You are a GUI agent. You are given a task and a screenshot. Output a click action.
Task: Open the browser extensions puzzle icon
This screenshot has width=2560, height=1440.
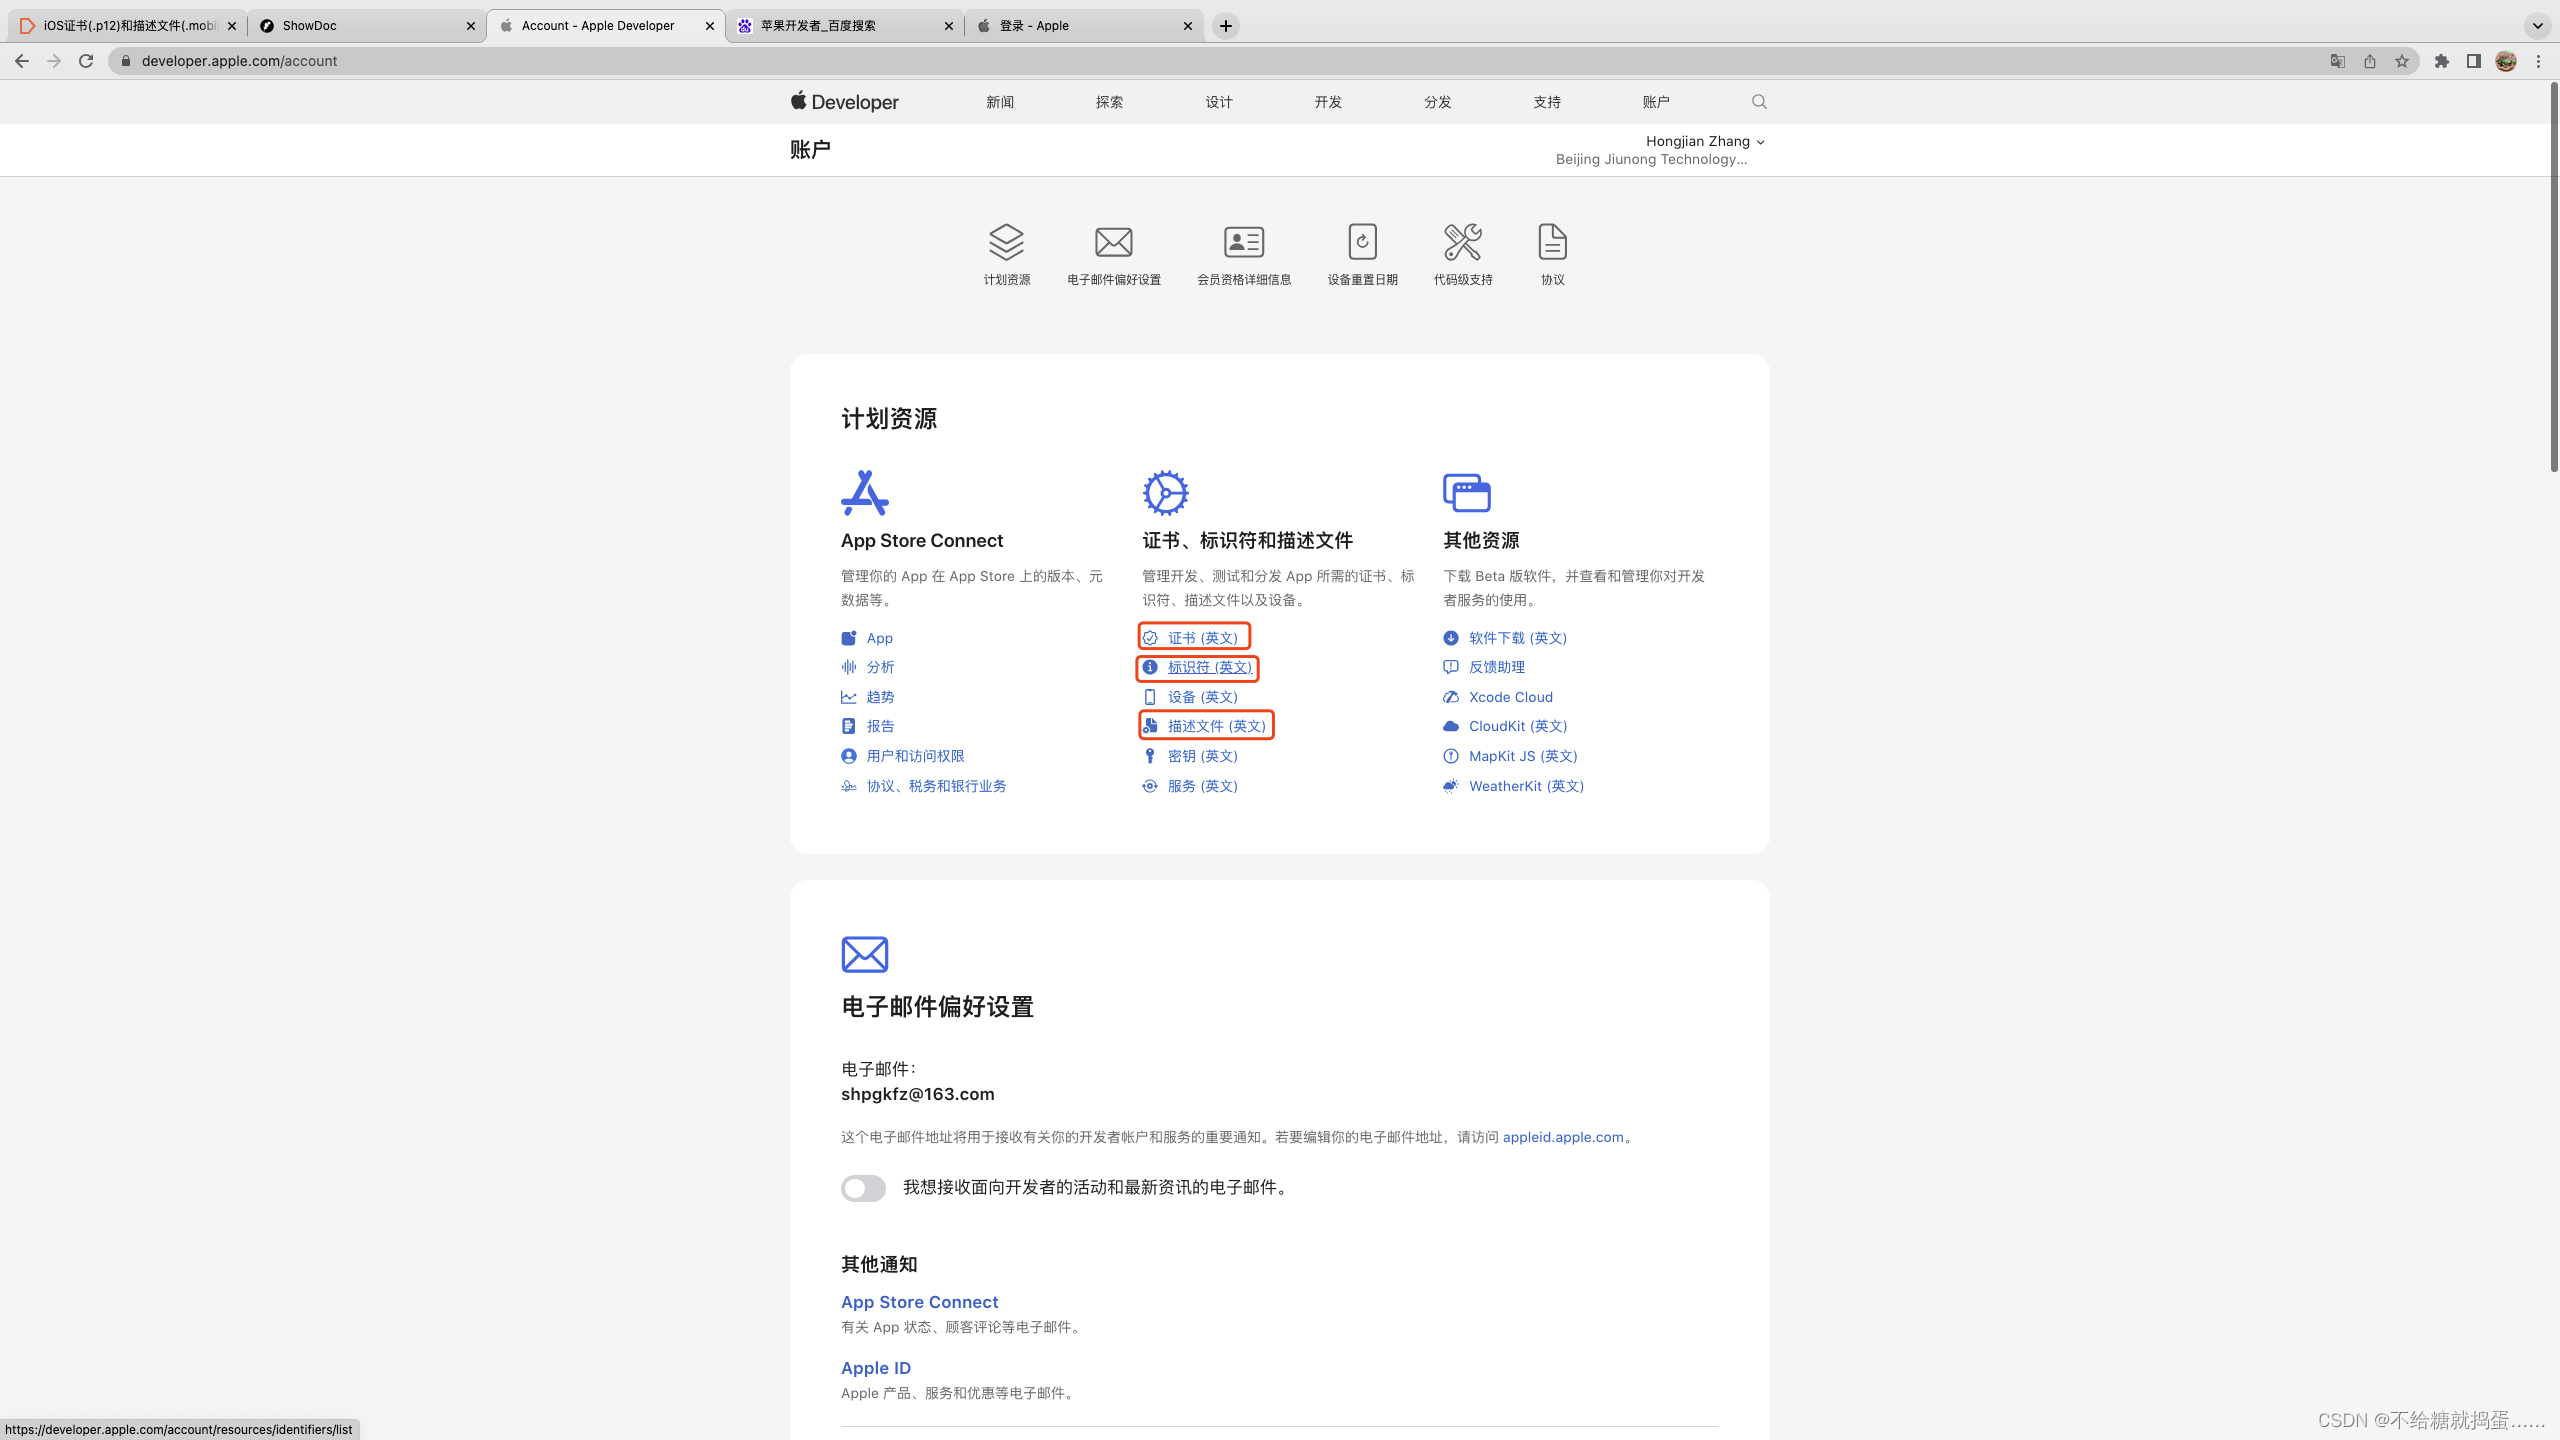click(2442, 61)
